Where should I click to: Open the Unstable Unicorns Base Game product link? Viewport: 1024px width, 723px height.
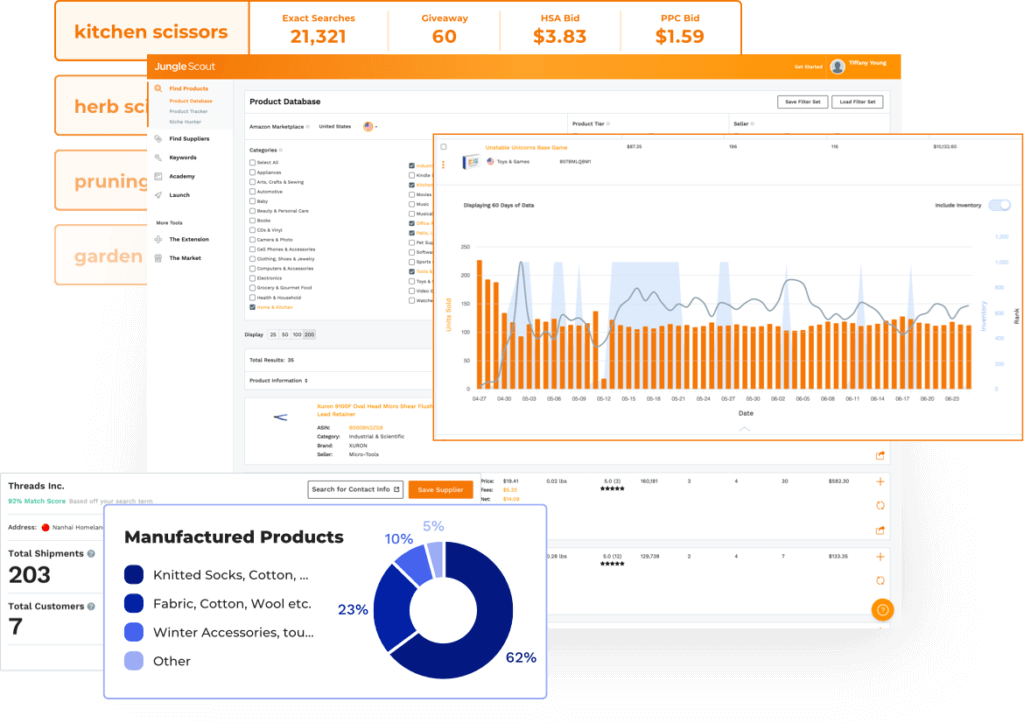(526, 148)
